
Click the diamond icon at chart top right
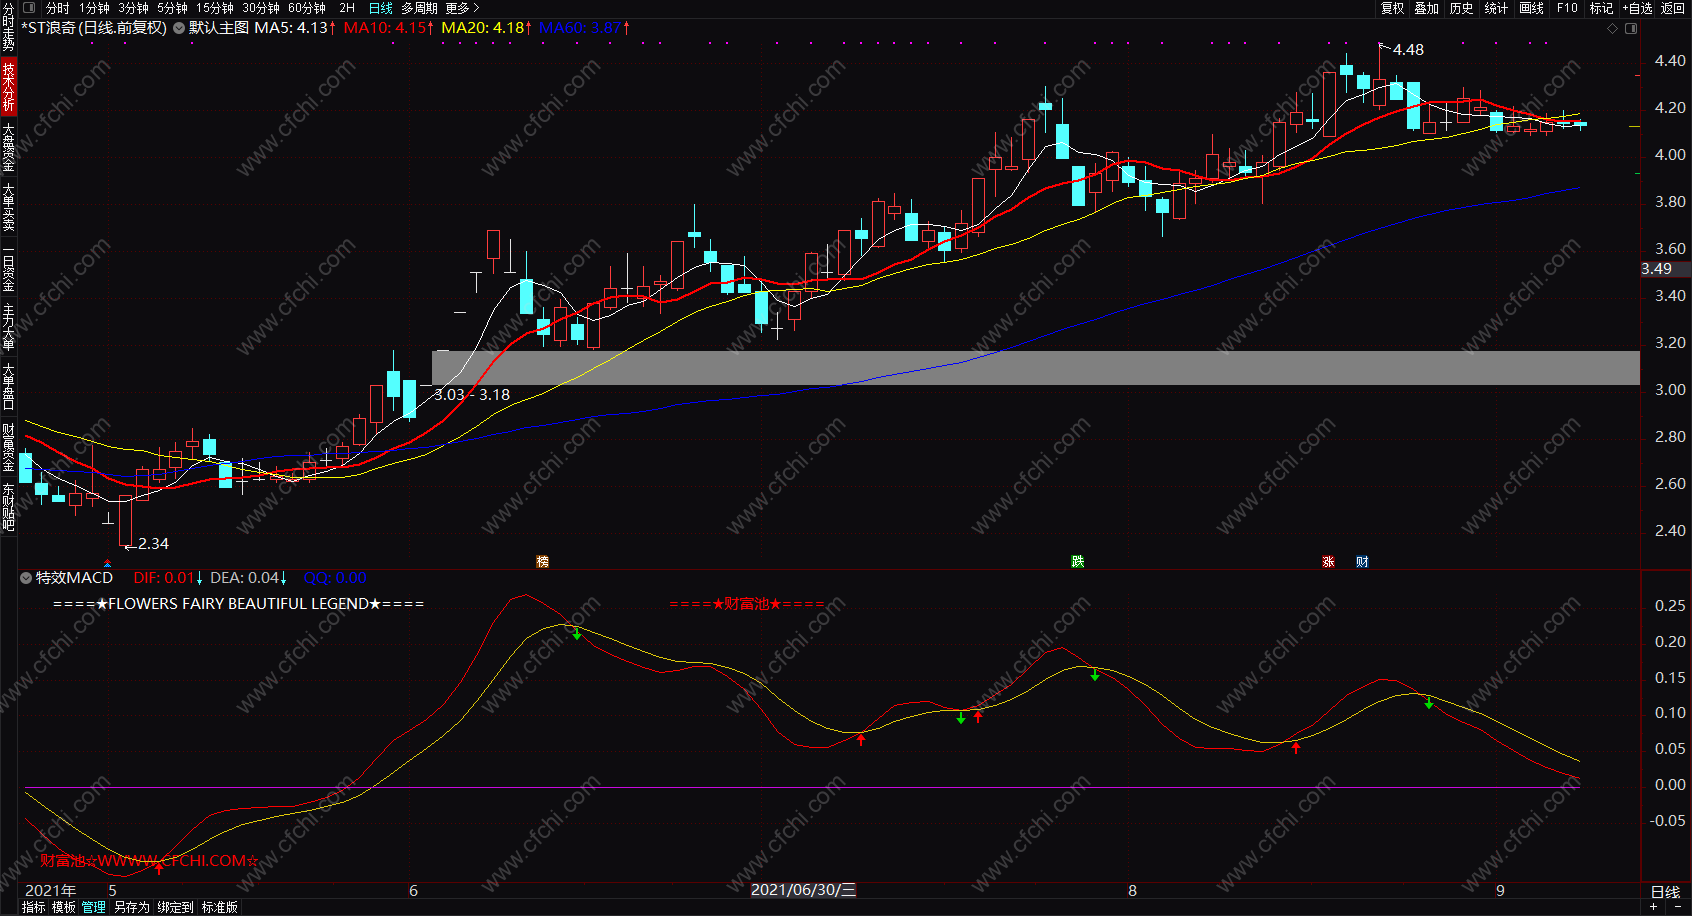1612,28
